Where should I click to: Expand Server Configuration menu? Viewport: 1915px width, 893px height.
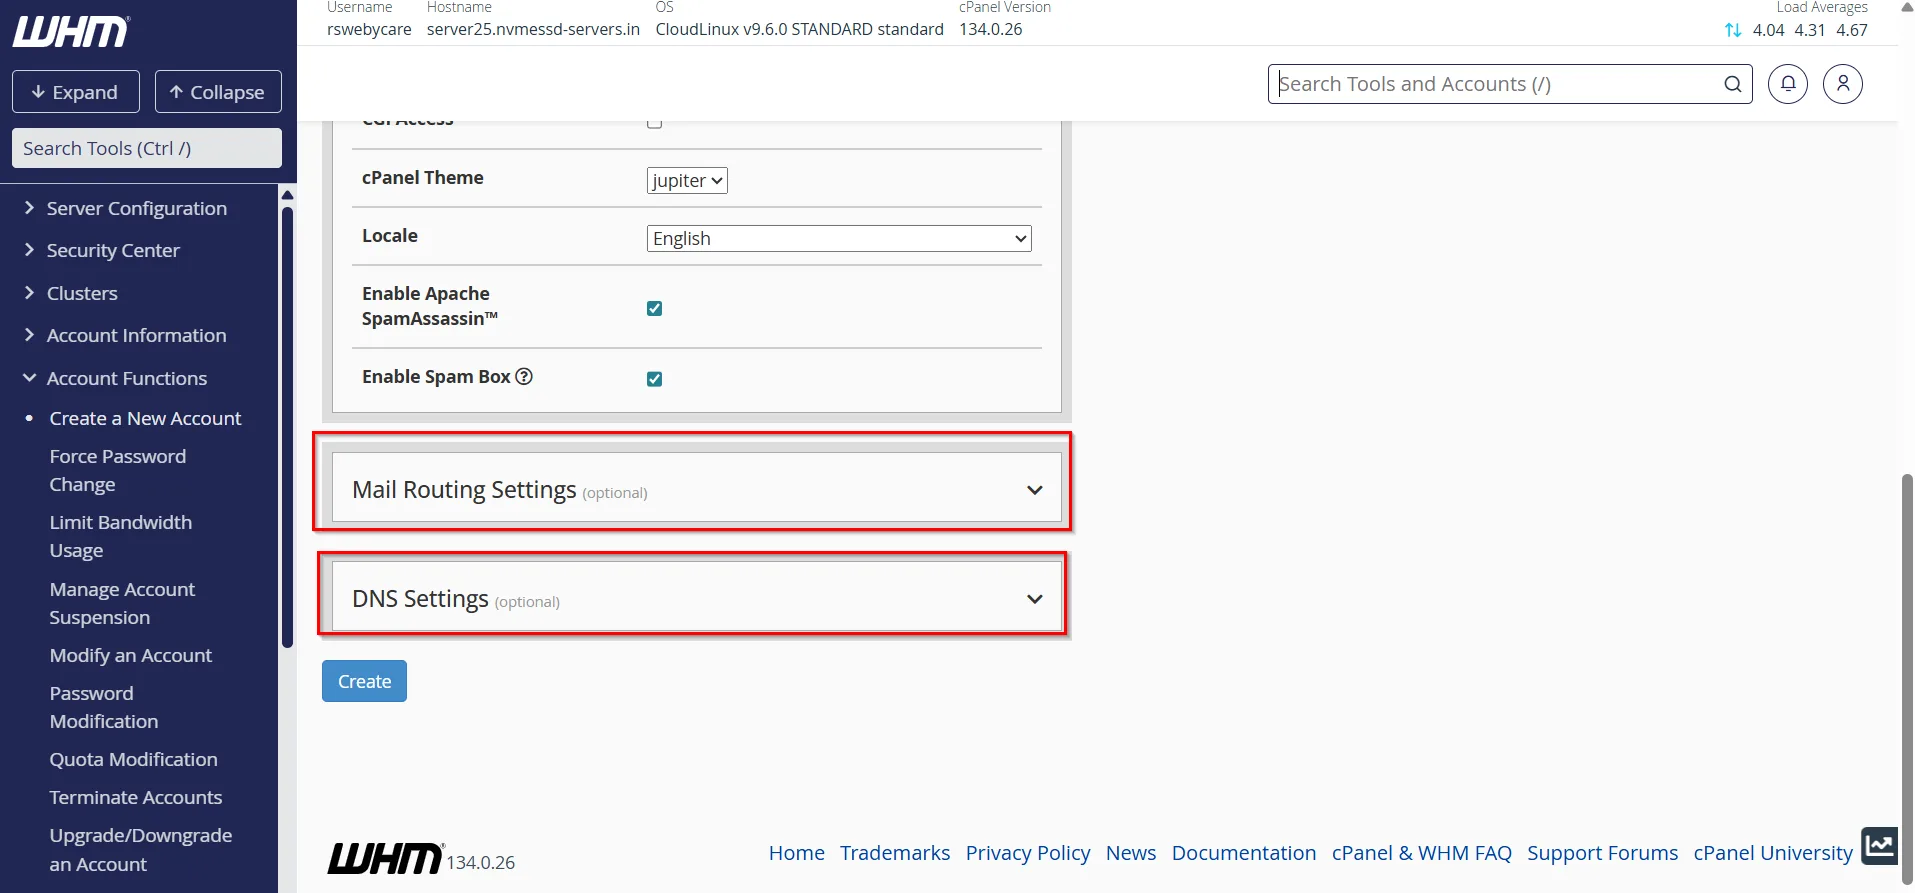pyautogui.click(x=136, y=208)
